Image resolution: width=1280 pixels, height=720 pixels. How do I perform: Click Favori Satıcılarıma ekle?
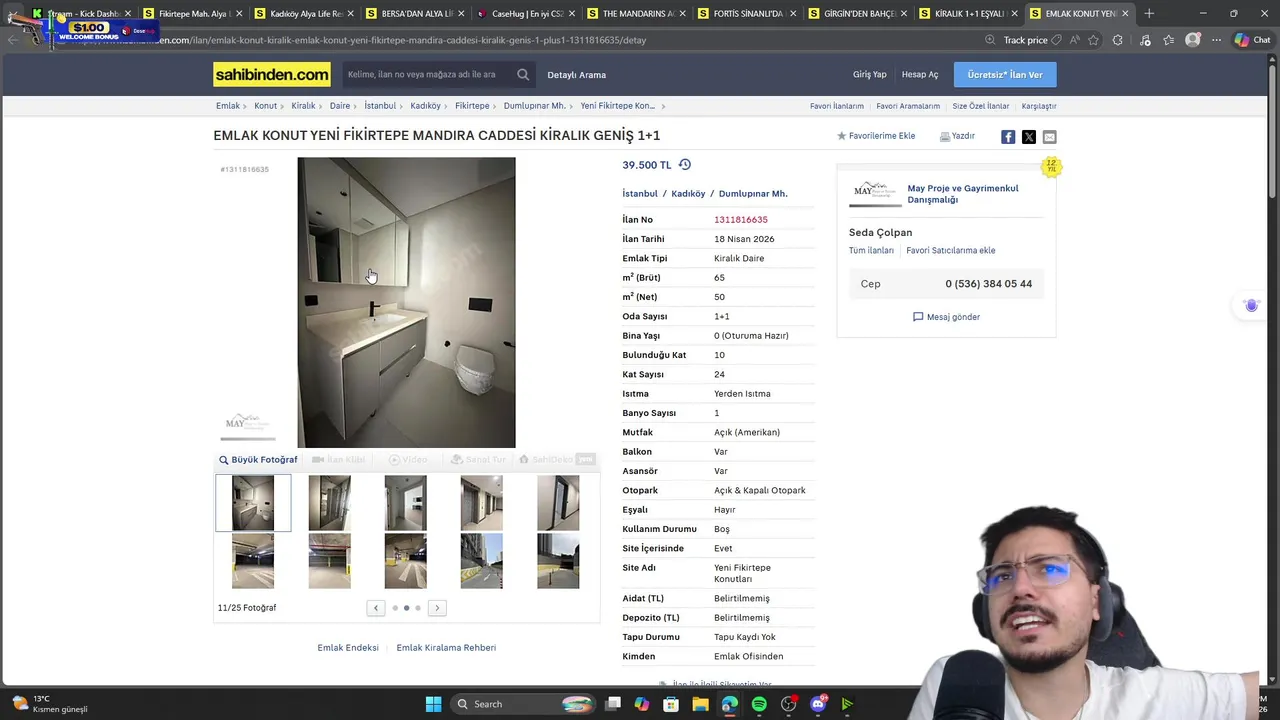pos(950,251)
